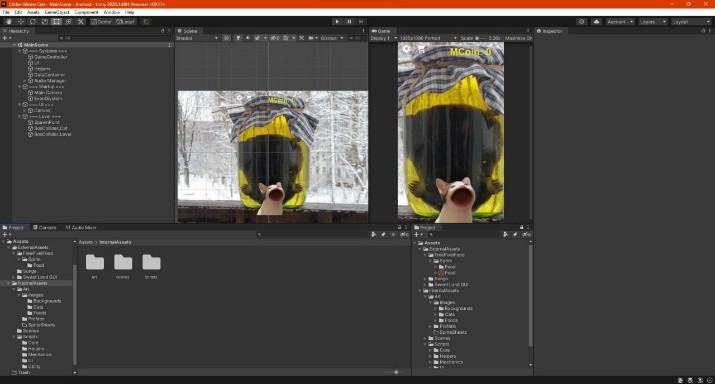Image resolution: width=715 pixels, height=384 pixels.
Task: Click the gear settings icon in Game view
Action: coord(407,48)
